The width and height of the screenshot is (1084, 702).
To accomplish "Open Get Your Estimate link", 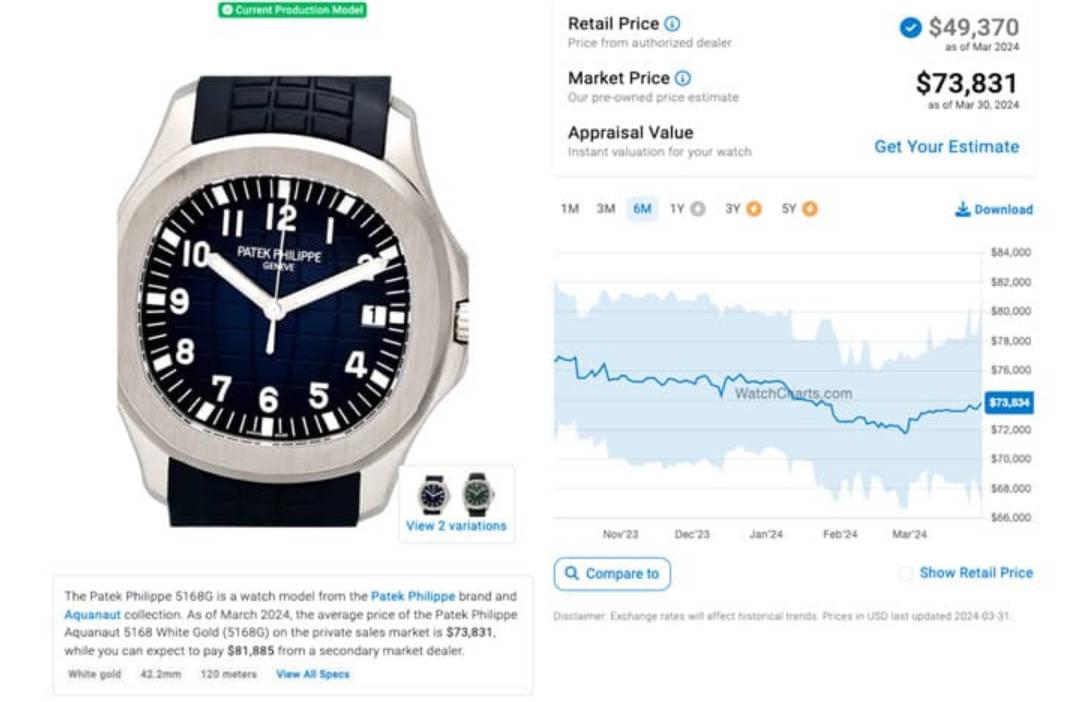I will click(946, 147).
